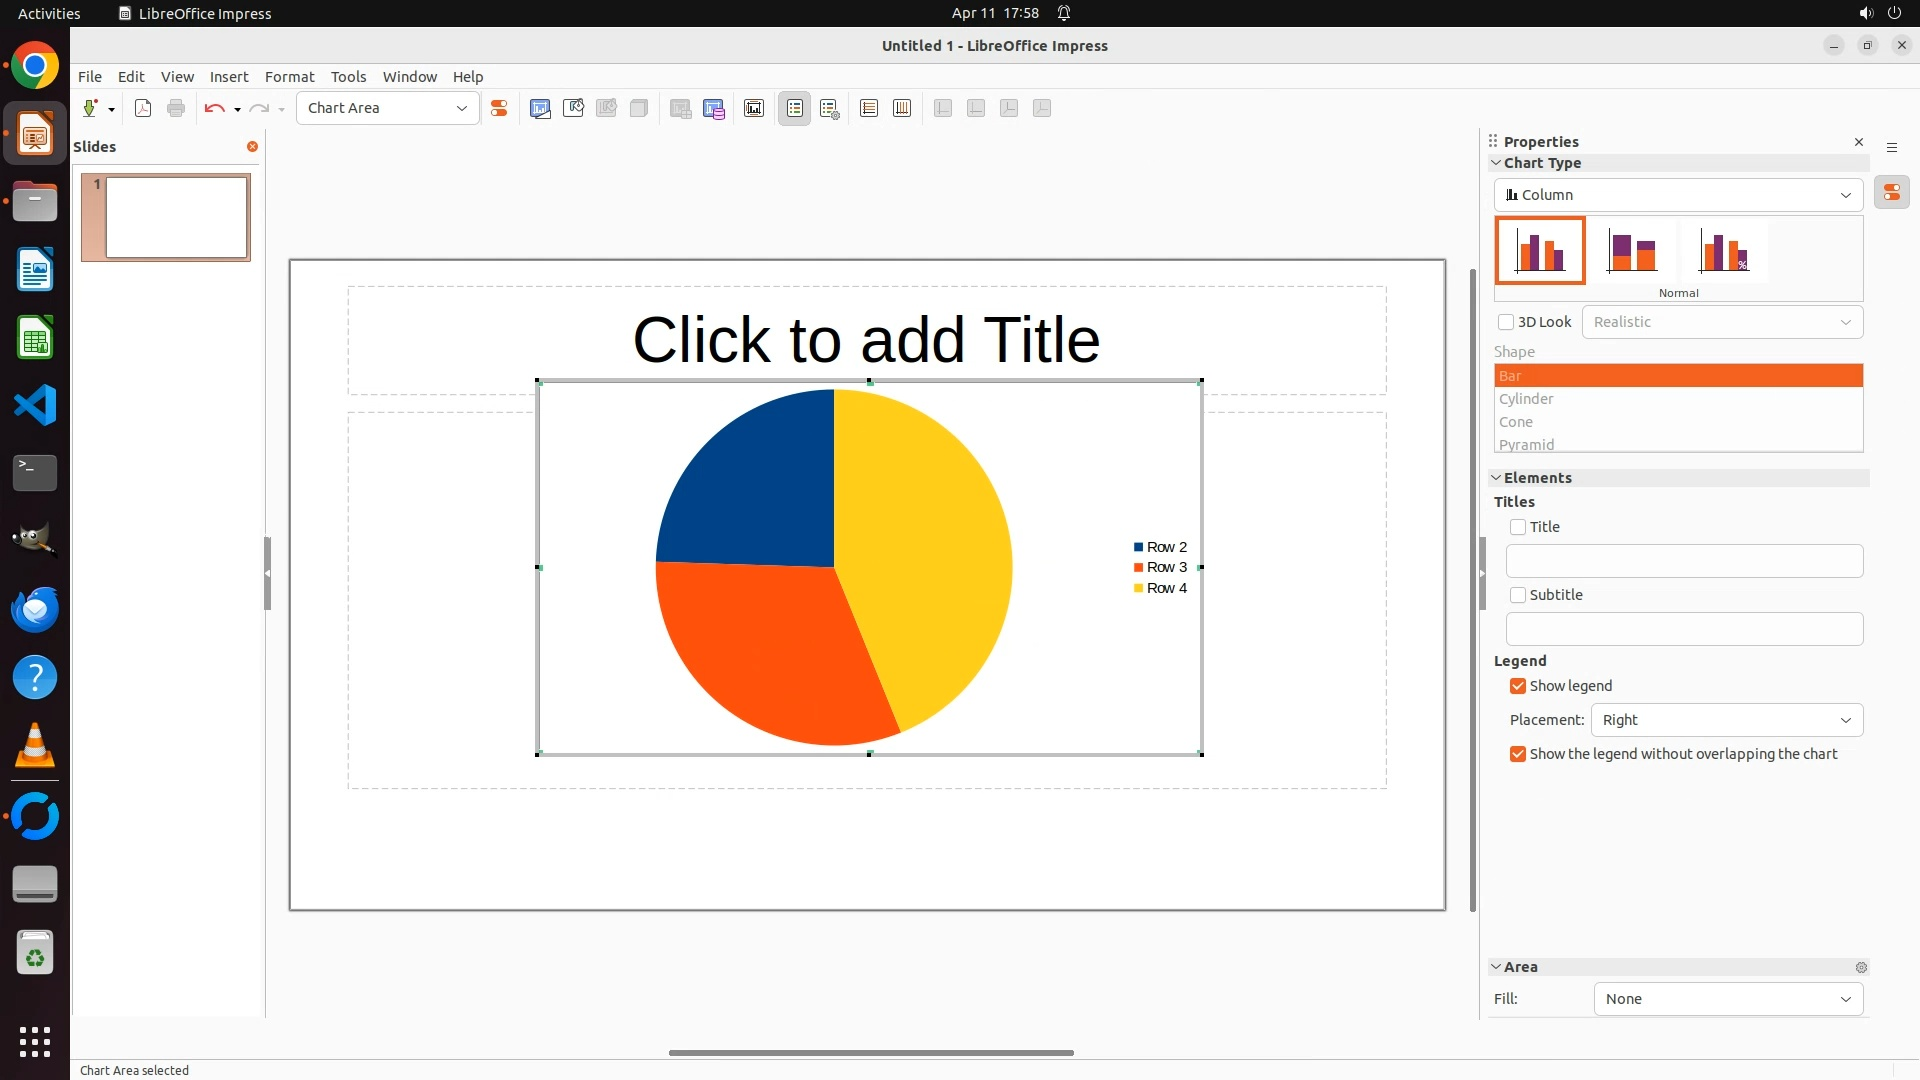Select Cylinder in the Shape list
This screenshot has height=1080, width=1920.
(1526, 399)
